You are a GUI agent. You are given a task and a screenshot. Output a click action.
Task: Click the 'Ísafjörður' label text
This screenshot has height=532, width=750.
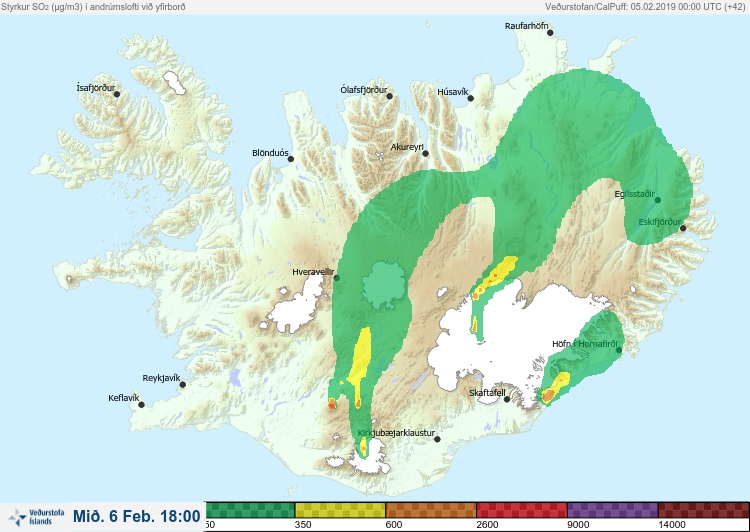[x=96, y=88]
